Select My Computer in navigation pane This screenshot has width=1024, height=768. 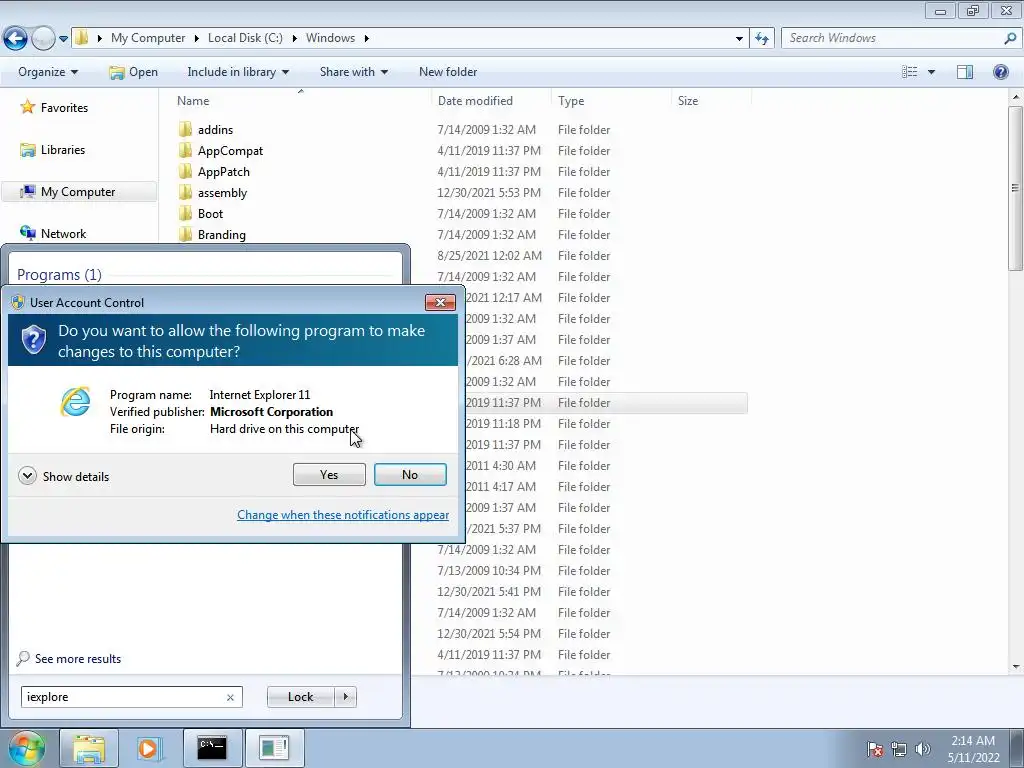[x=79, y=191]
